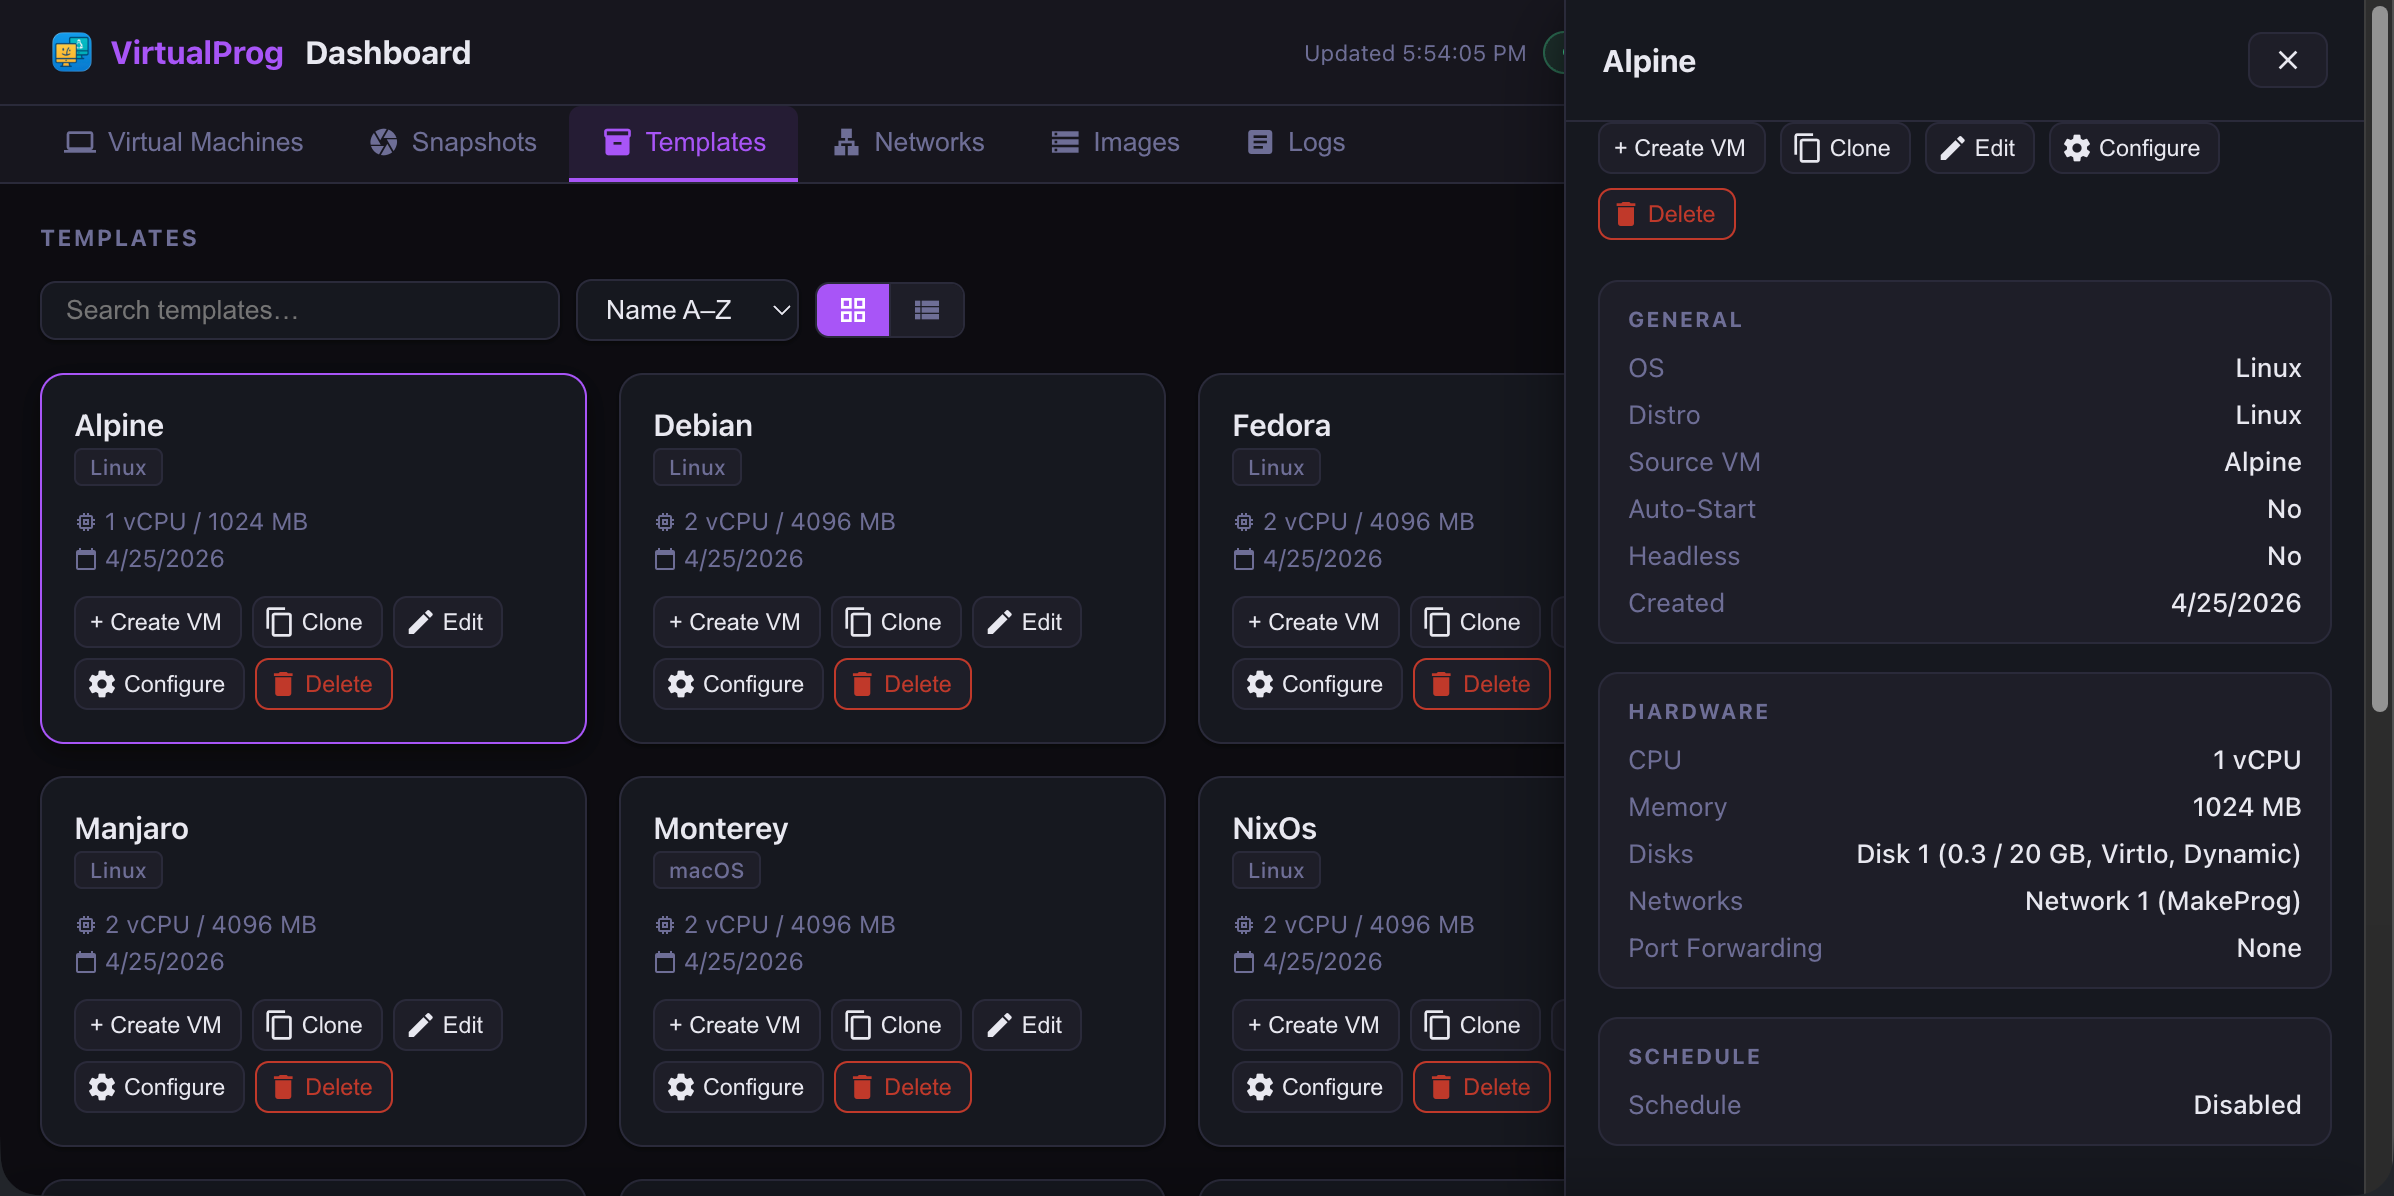Viewport: 2394px width, 1196px height.
Task: Edit the Manjaro template
Action: click(448, 1025)
